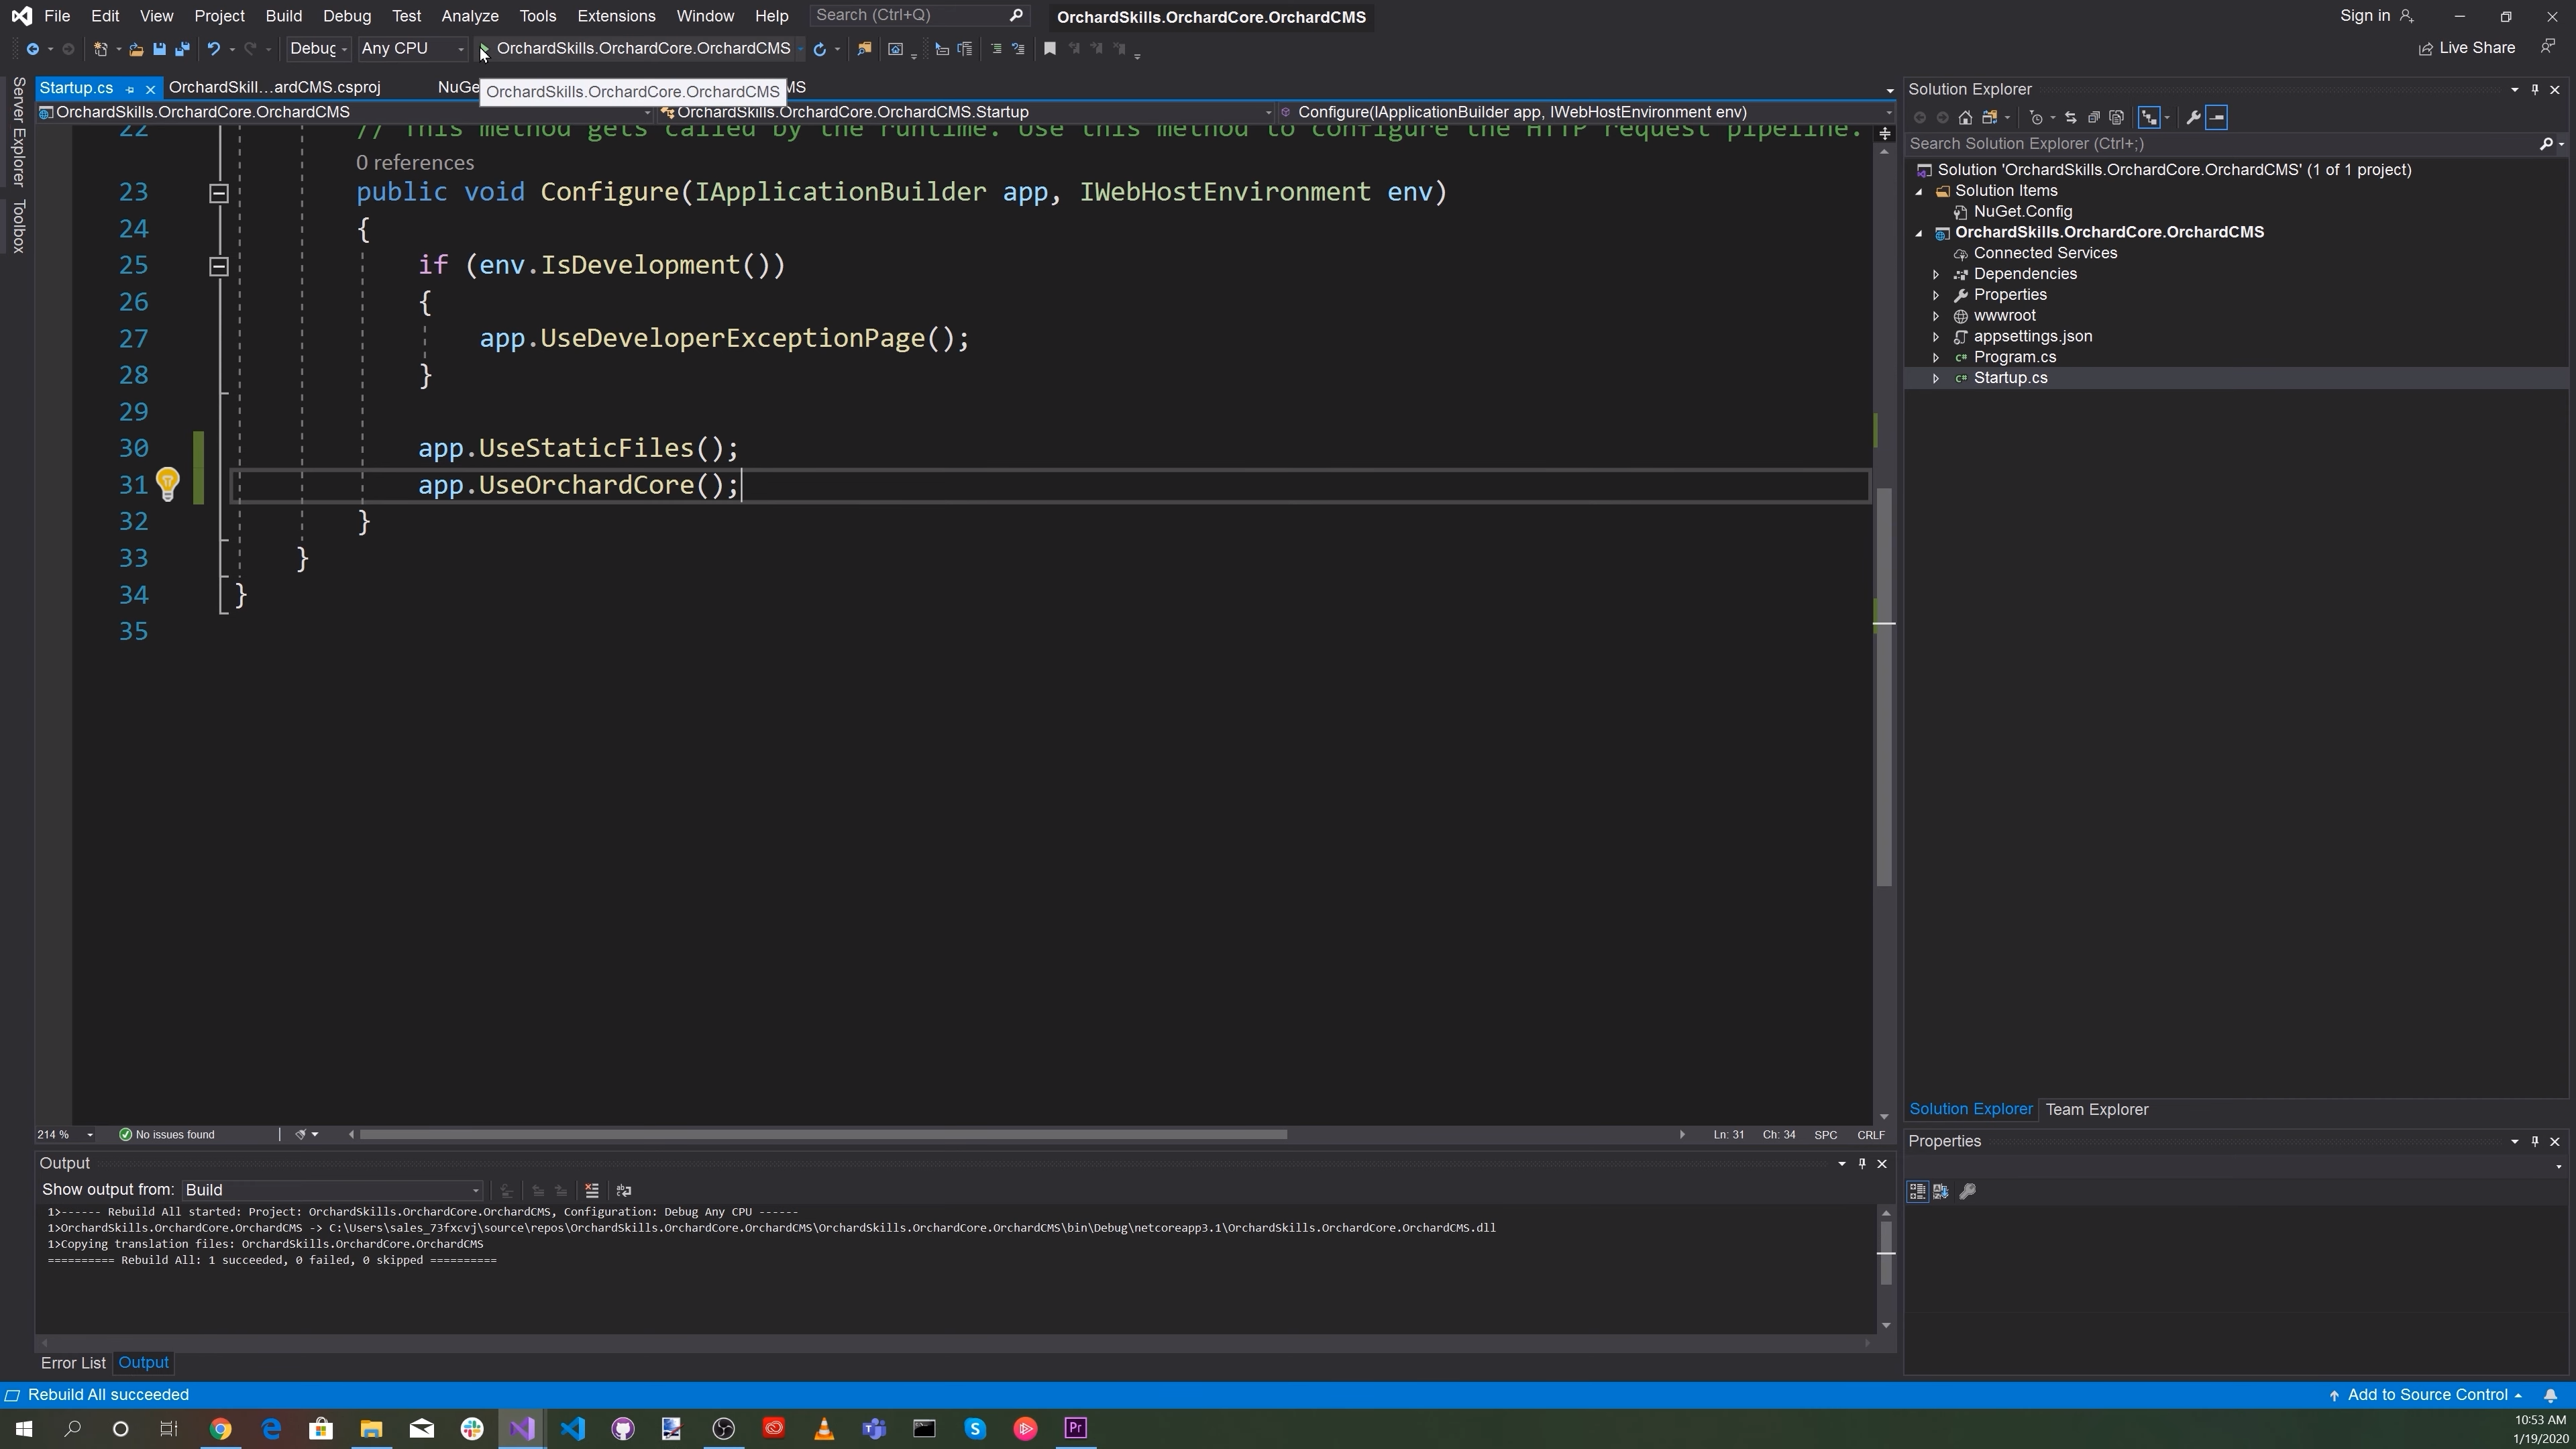This screenshot has width=2576, height=1449.
Task: Toggle Show All Files in Solution Explorer
Action: pyautogui.click(x=2116, y=118)
